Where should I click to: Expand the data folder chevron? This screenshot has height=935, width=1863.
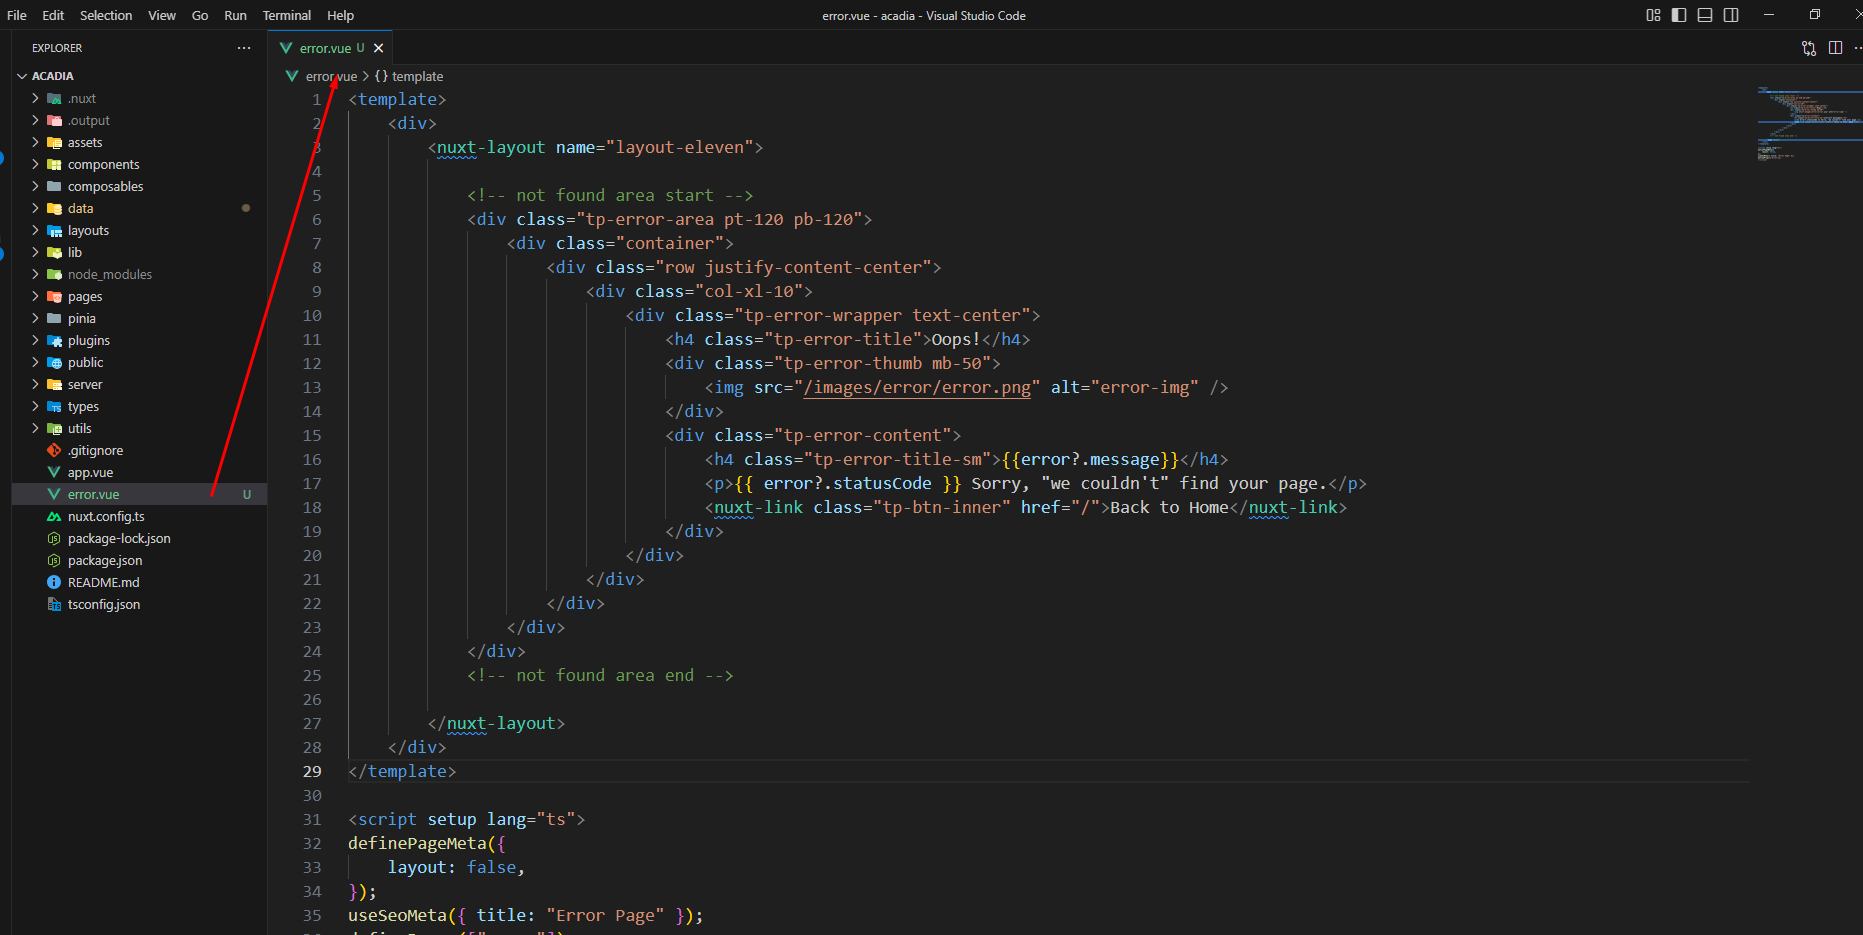pos(36,208)
